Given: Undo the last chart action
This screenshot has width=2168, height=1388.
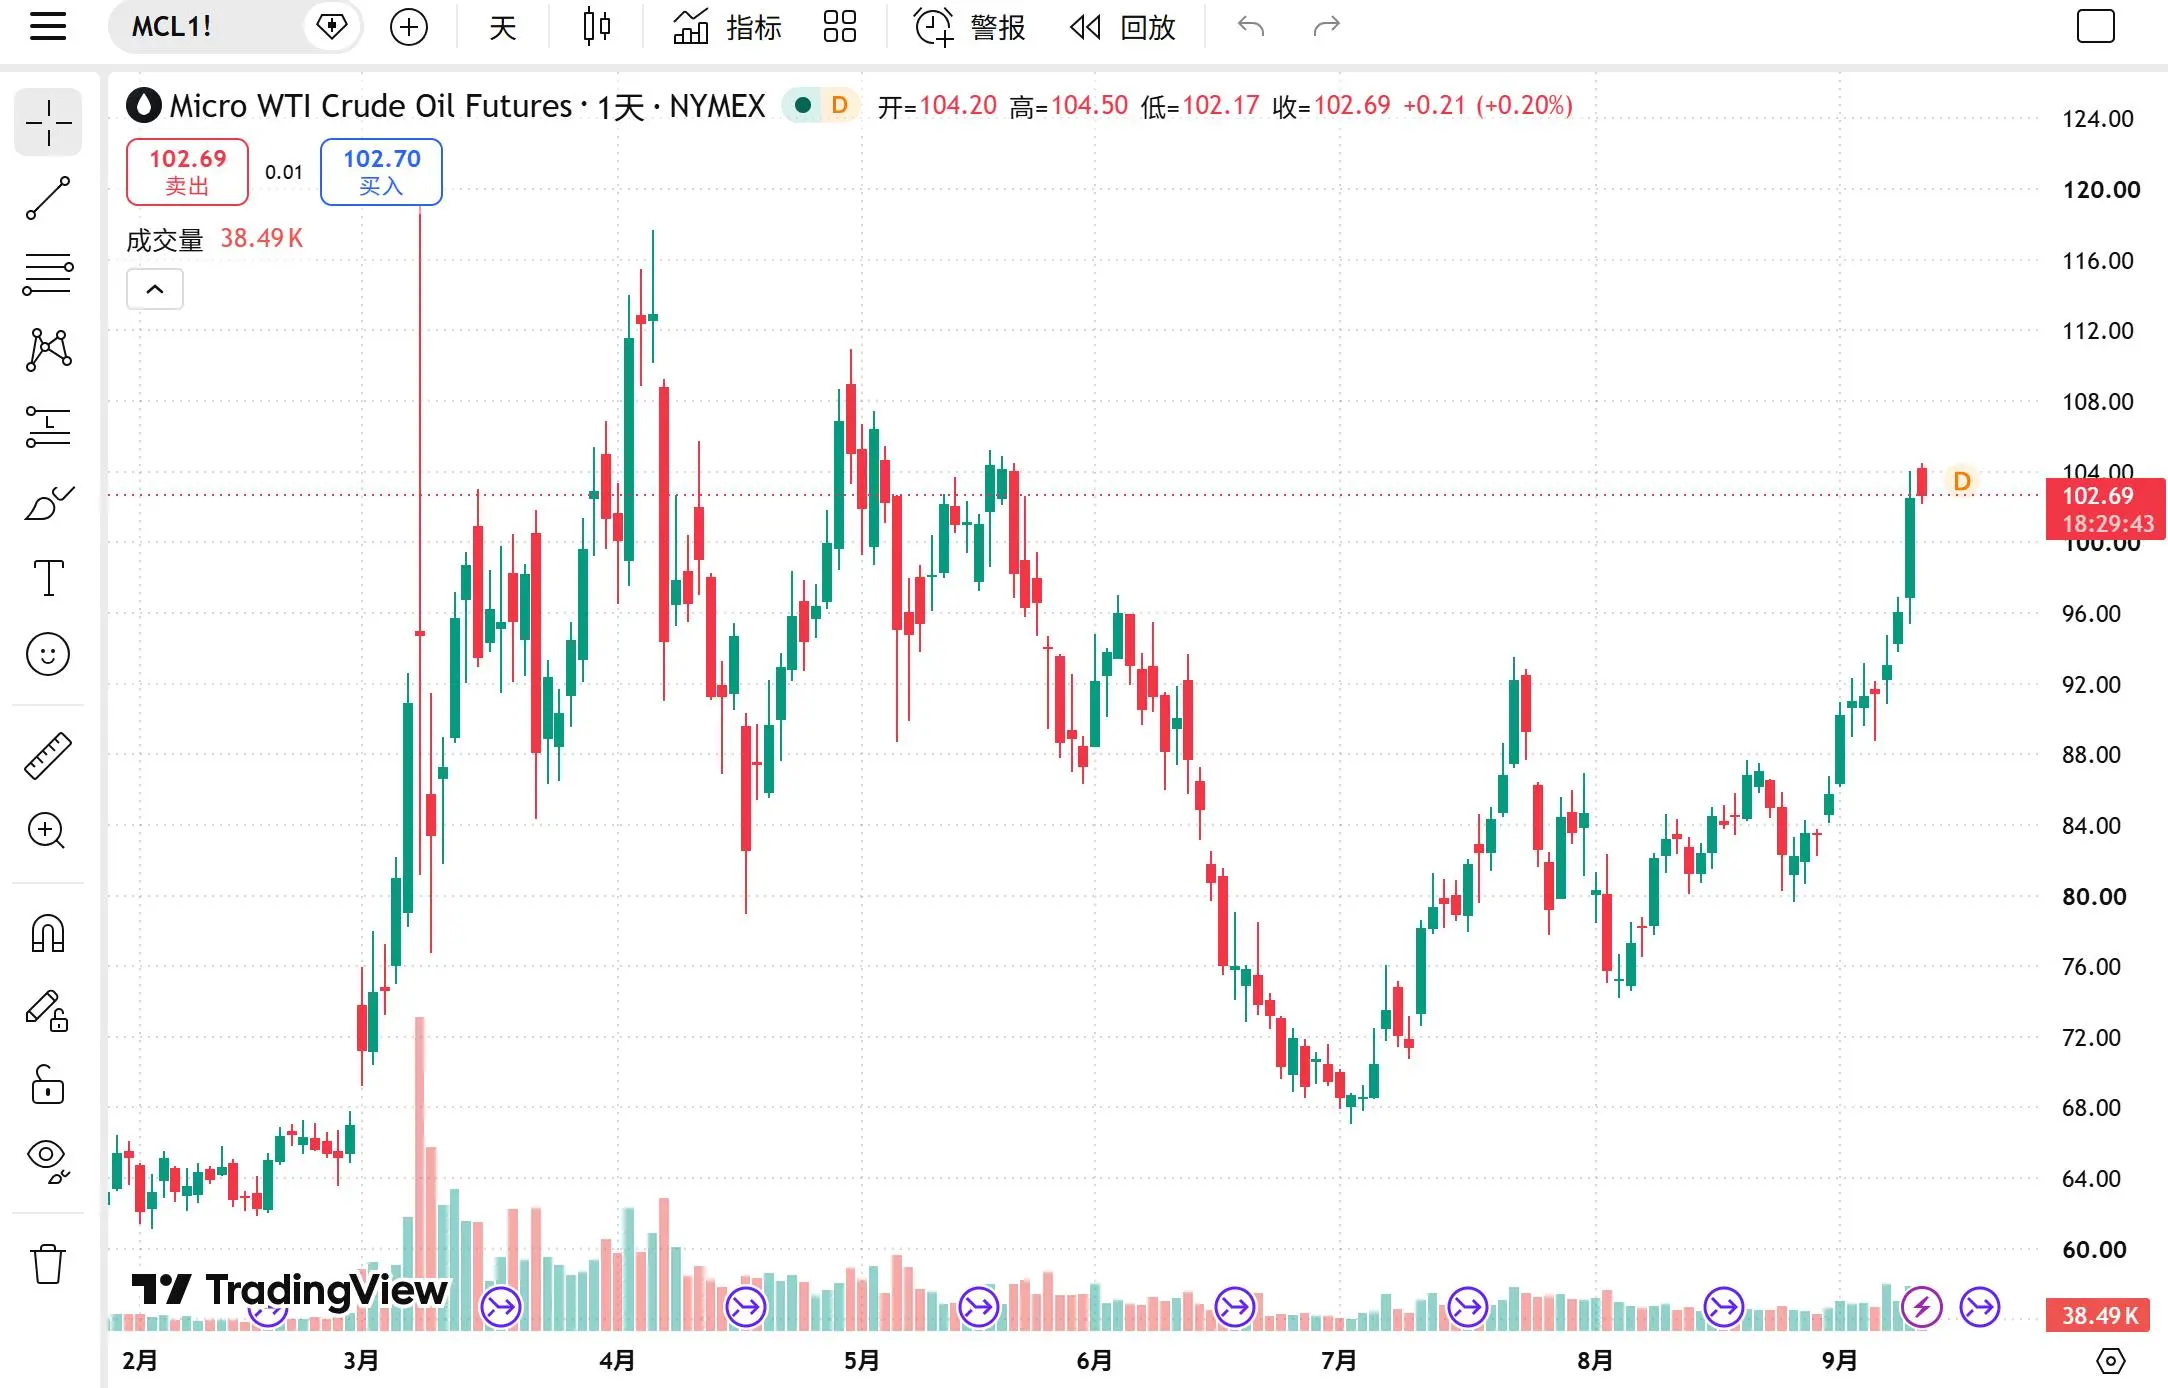Looking at the screenshot, I should point(1251,27).
